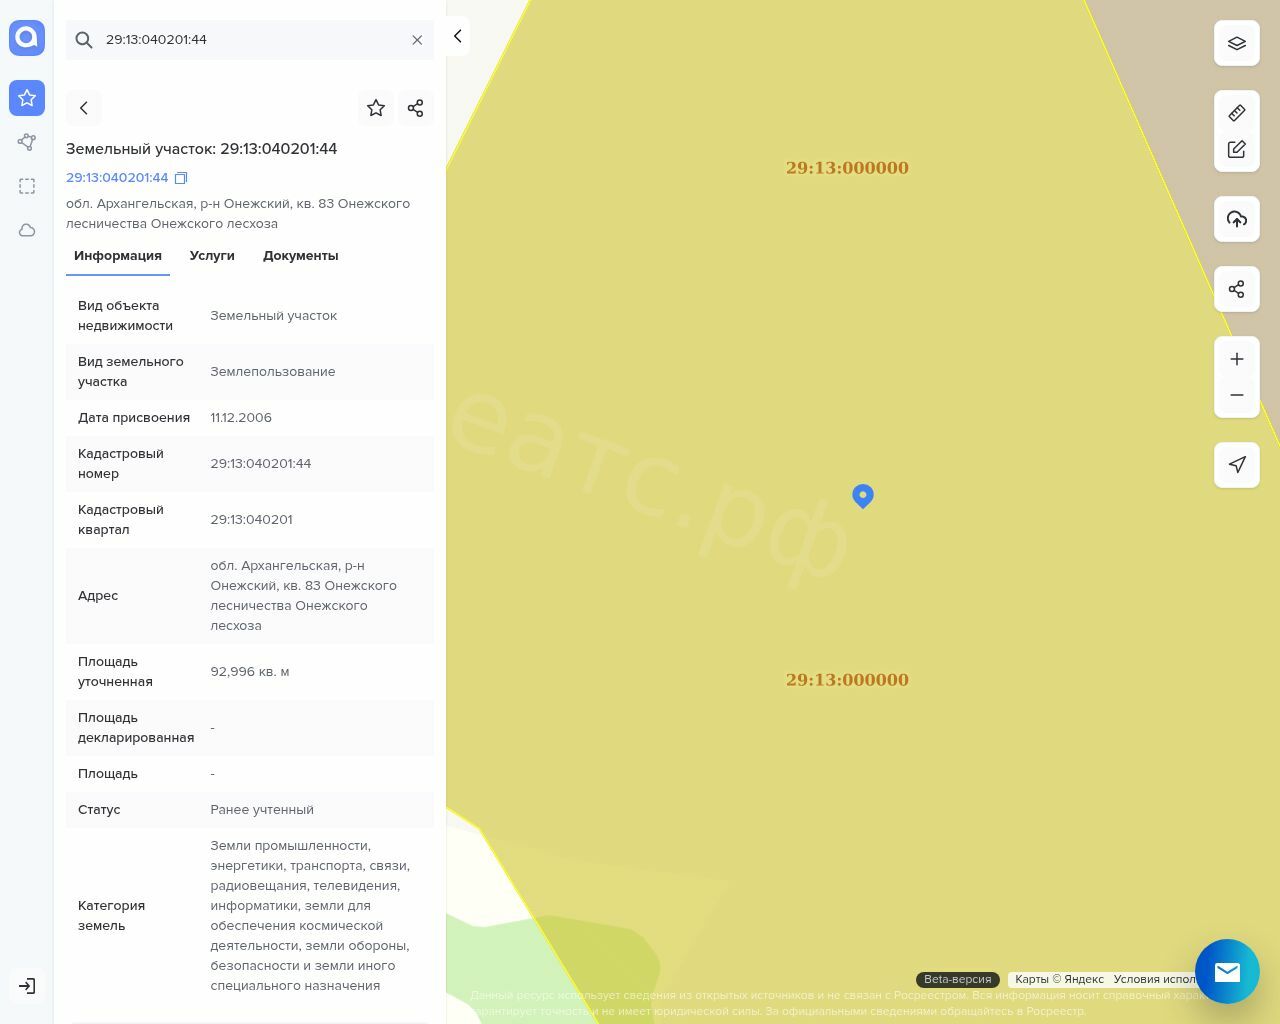
Task: Switch to the Услуги tab
Action: (212, 256)
